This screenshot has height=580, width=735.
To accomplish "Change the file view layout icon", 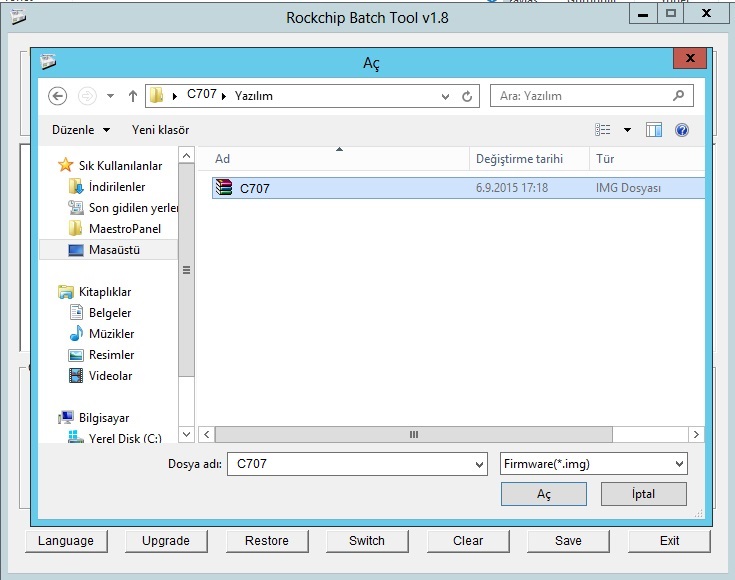I will tap(603, 130).
